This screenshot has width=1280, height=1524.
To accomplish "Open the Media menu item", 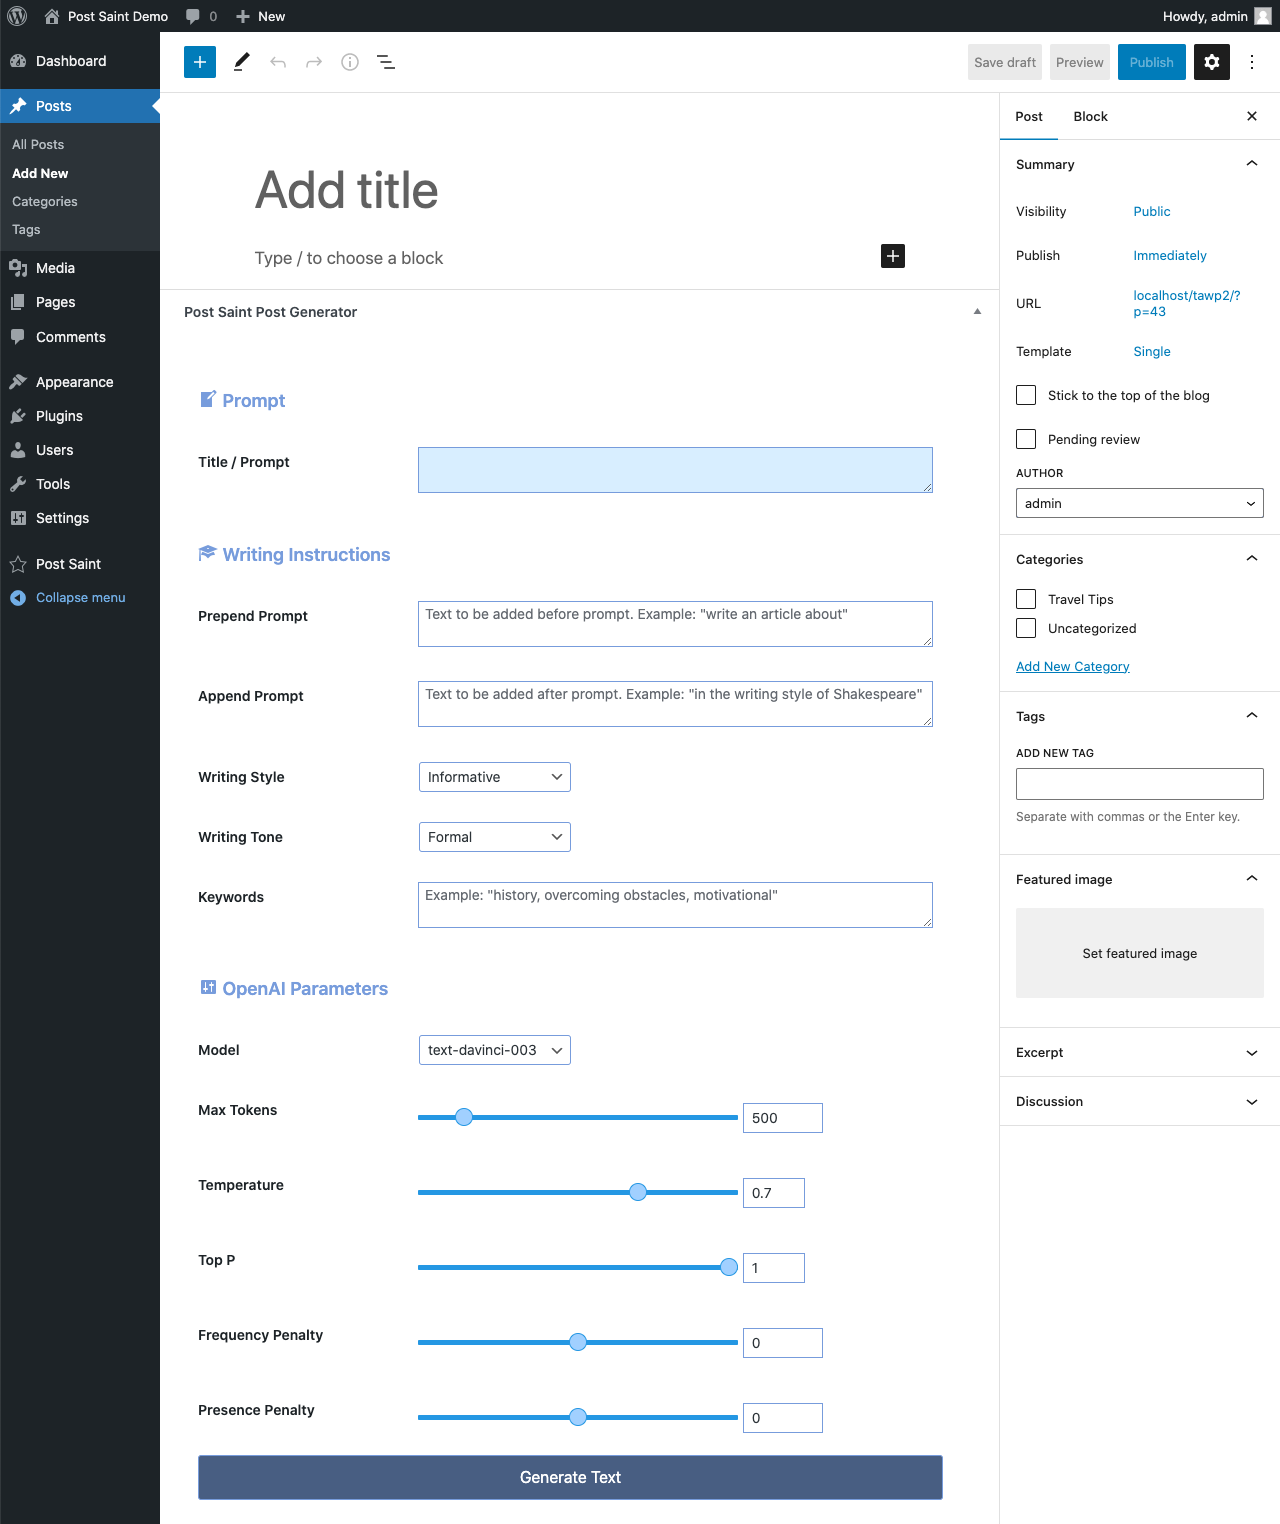I will pyautogui.click(x=80, y=268).
